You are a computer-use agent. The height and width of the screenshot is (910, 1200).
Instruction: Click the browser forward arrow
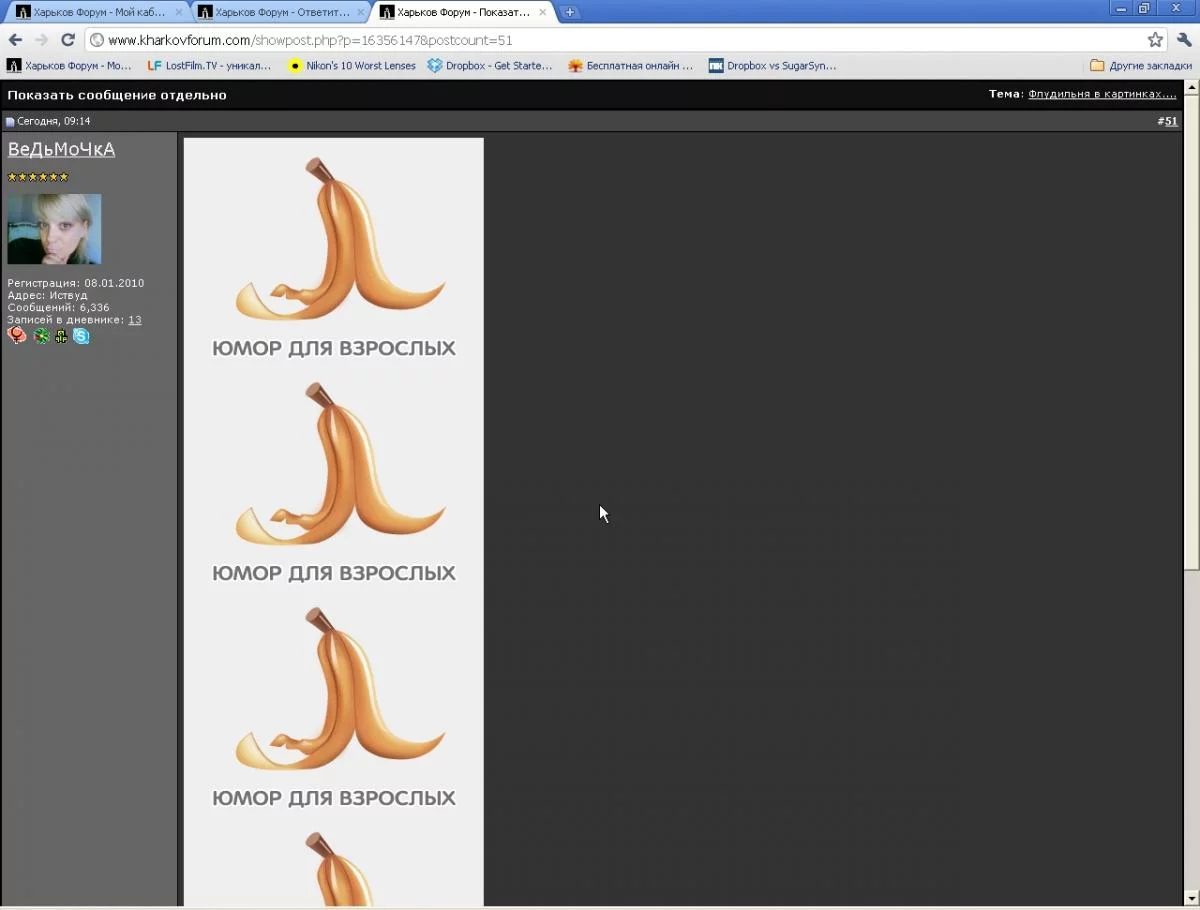(x=41, y=40)
